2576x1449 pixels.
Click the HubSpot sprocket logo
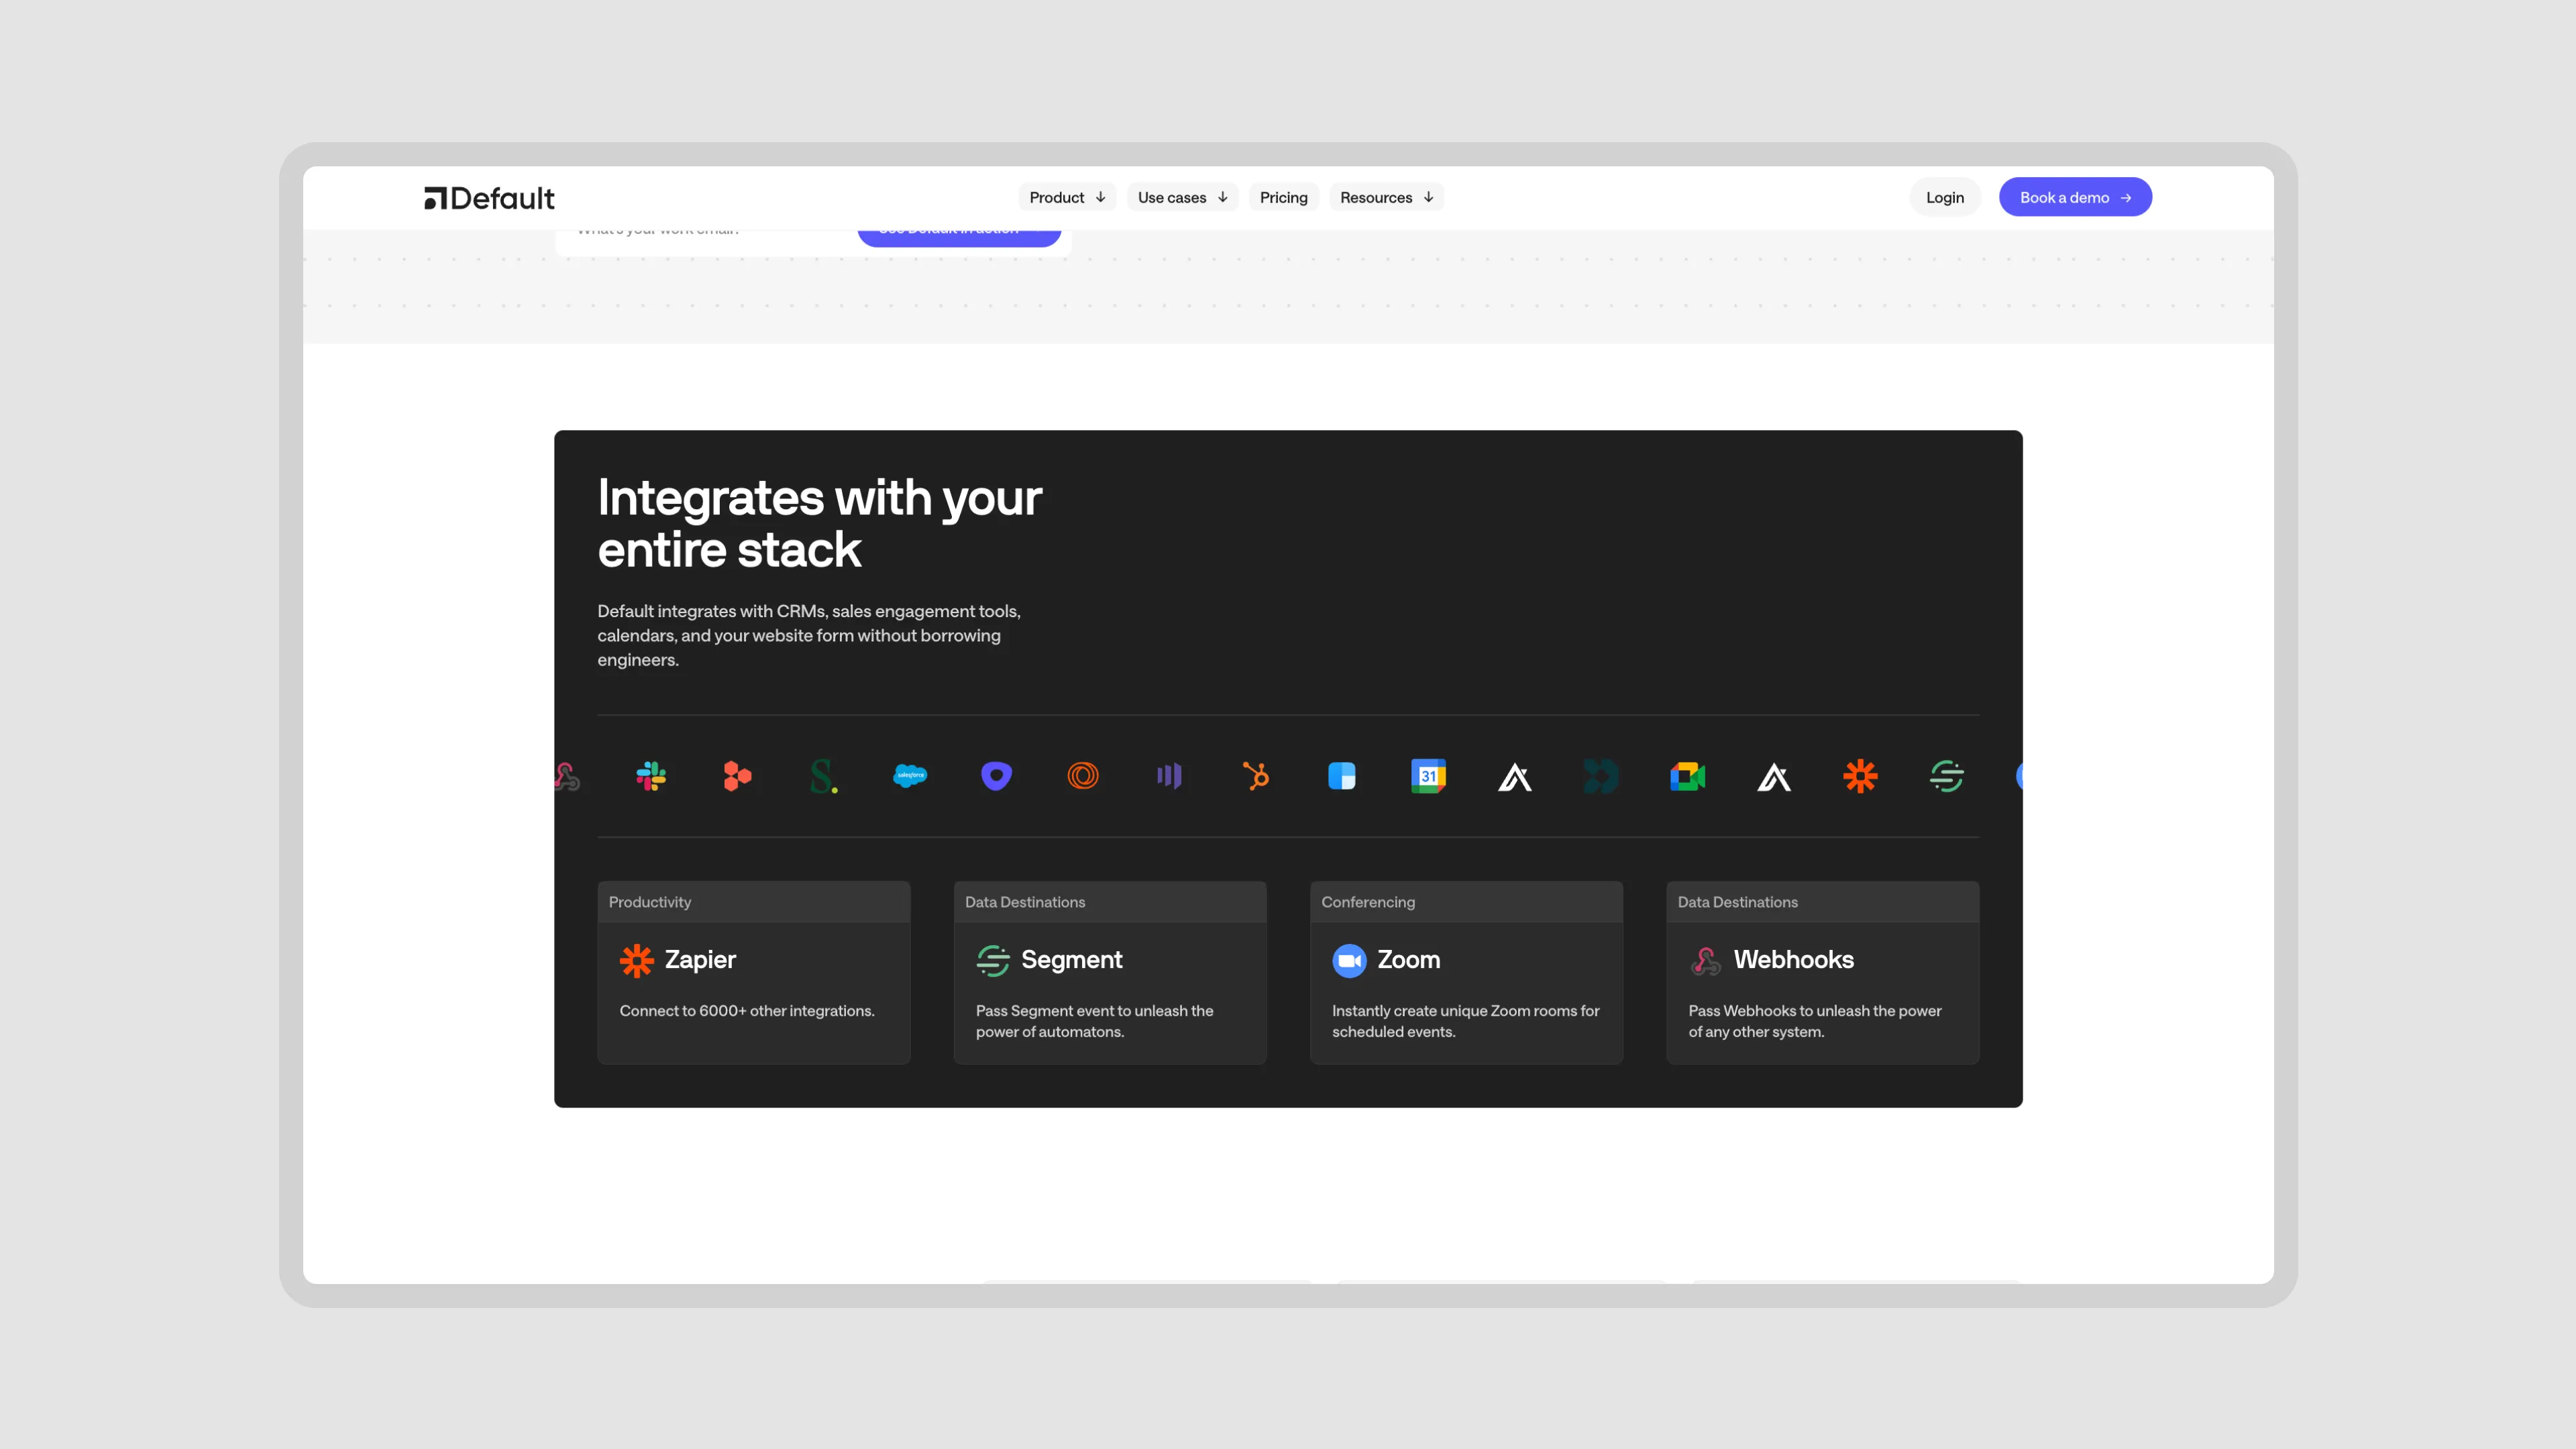click(x=1255, y=776)
